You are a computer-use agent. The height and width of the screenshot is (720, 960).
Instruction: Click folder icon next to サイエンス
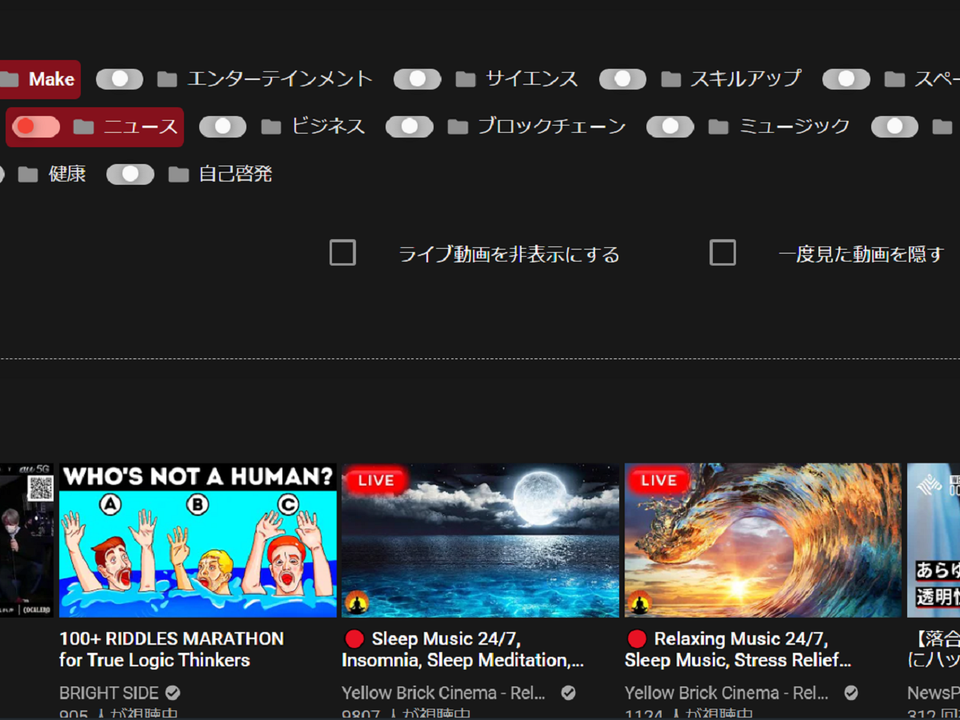pyautogui.click(x=465, y=79)
